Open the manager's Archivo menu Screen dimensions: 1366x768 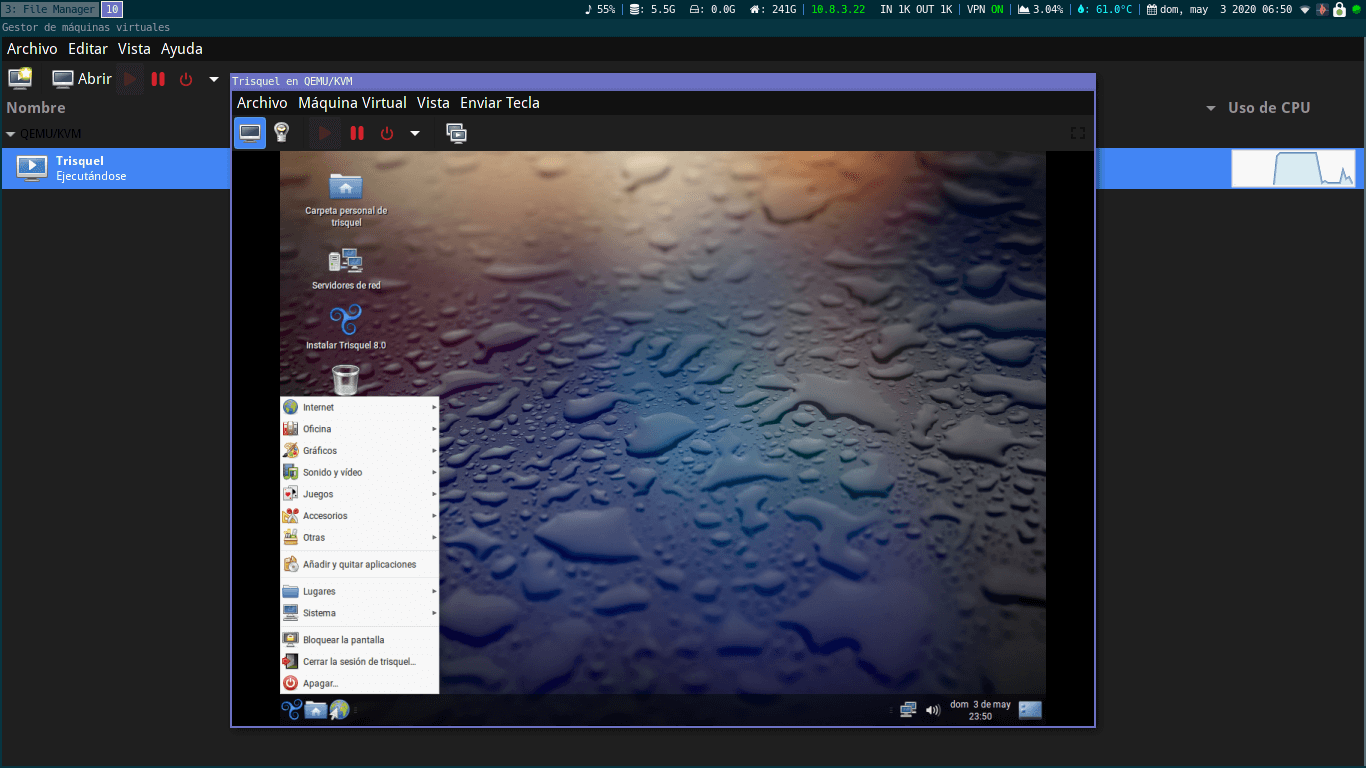32,48
